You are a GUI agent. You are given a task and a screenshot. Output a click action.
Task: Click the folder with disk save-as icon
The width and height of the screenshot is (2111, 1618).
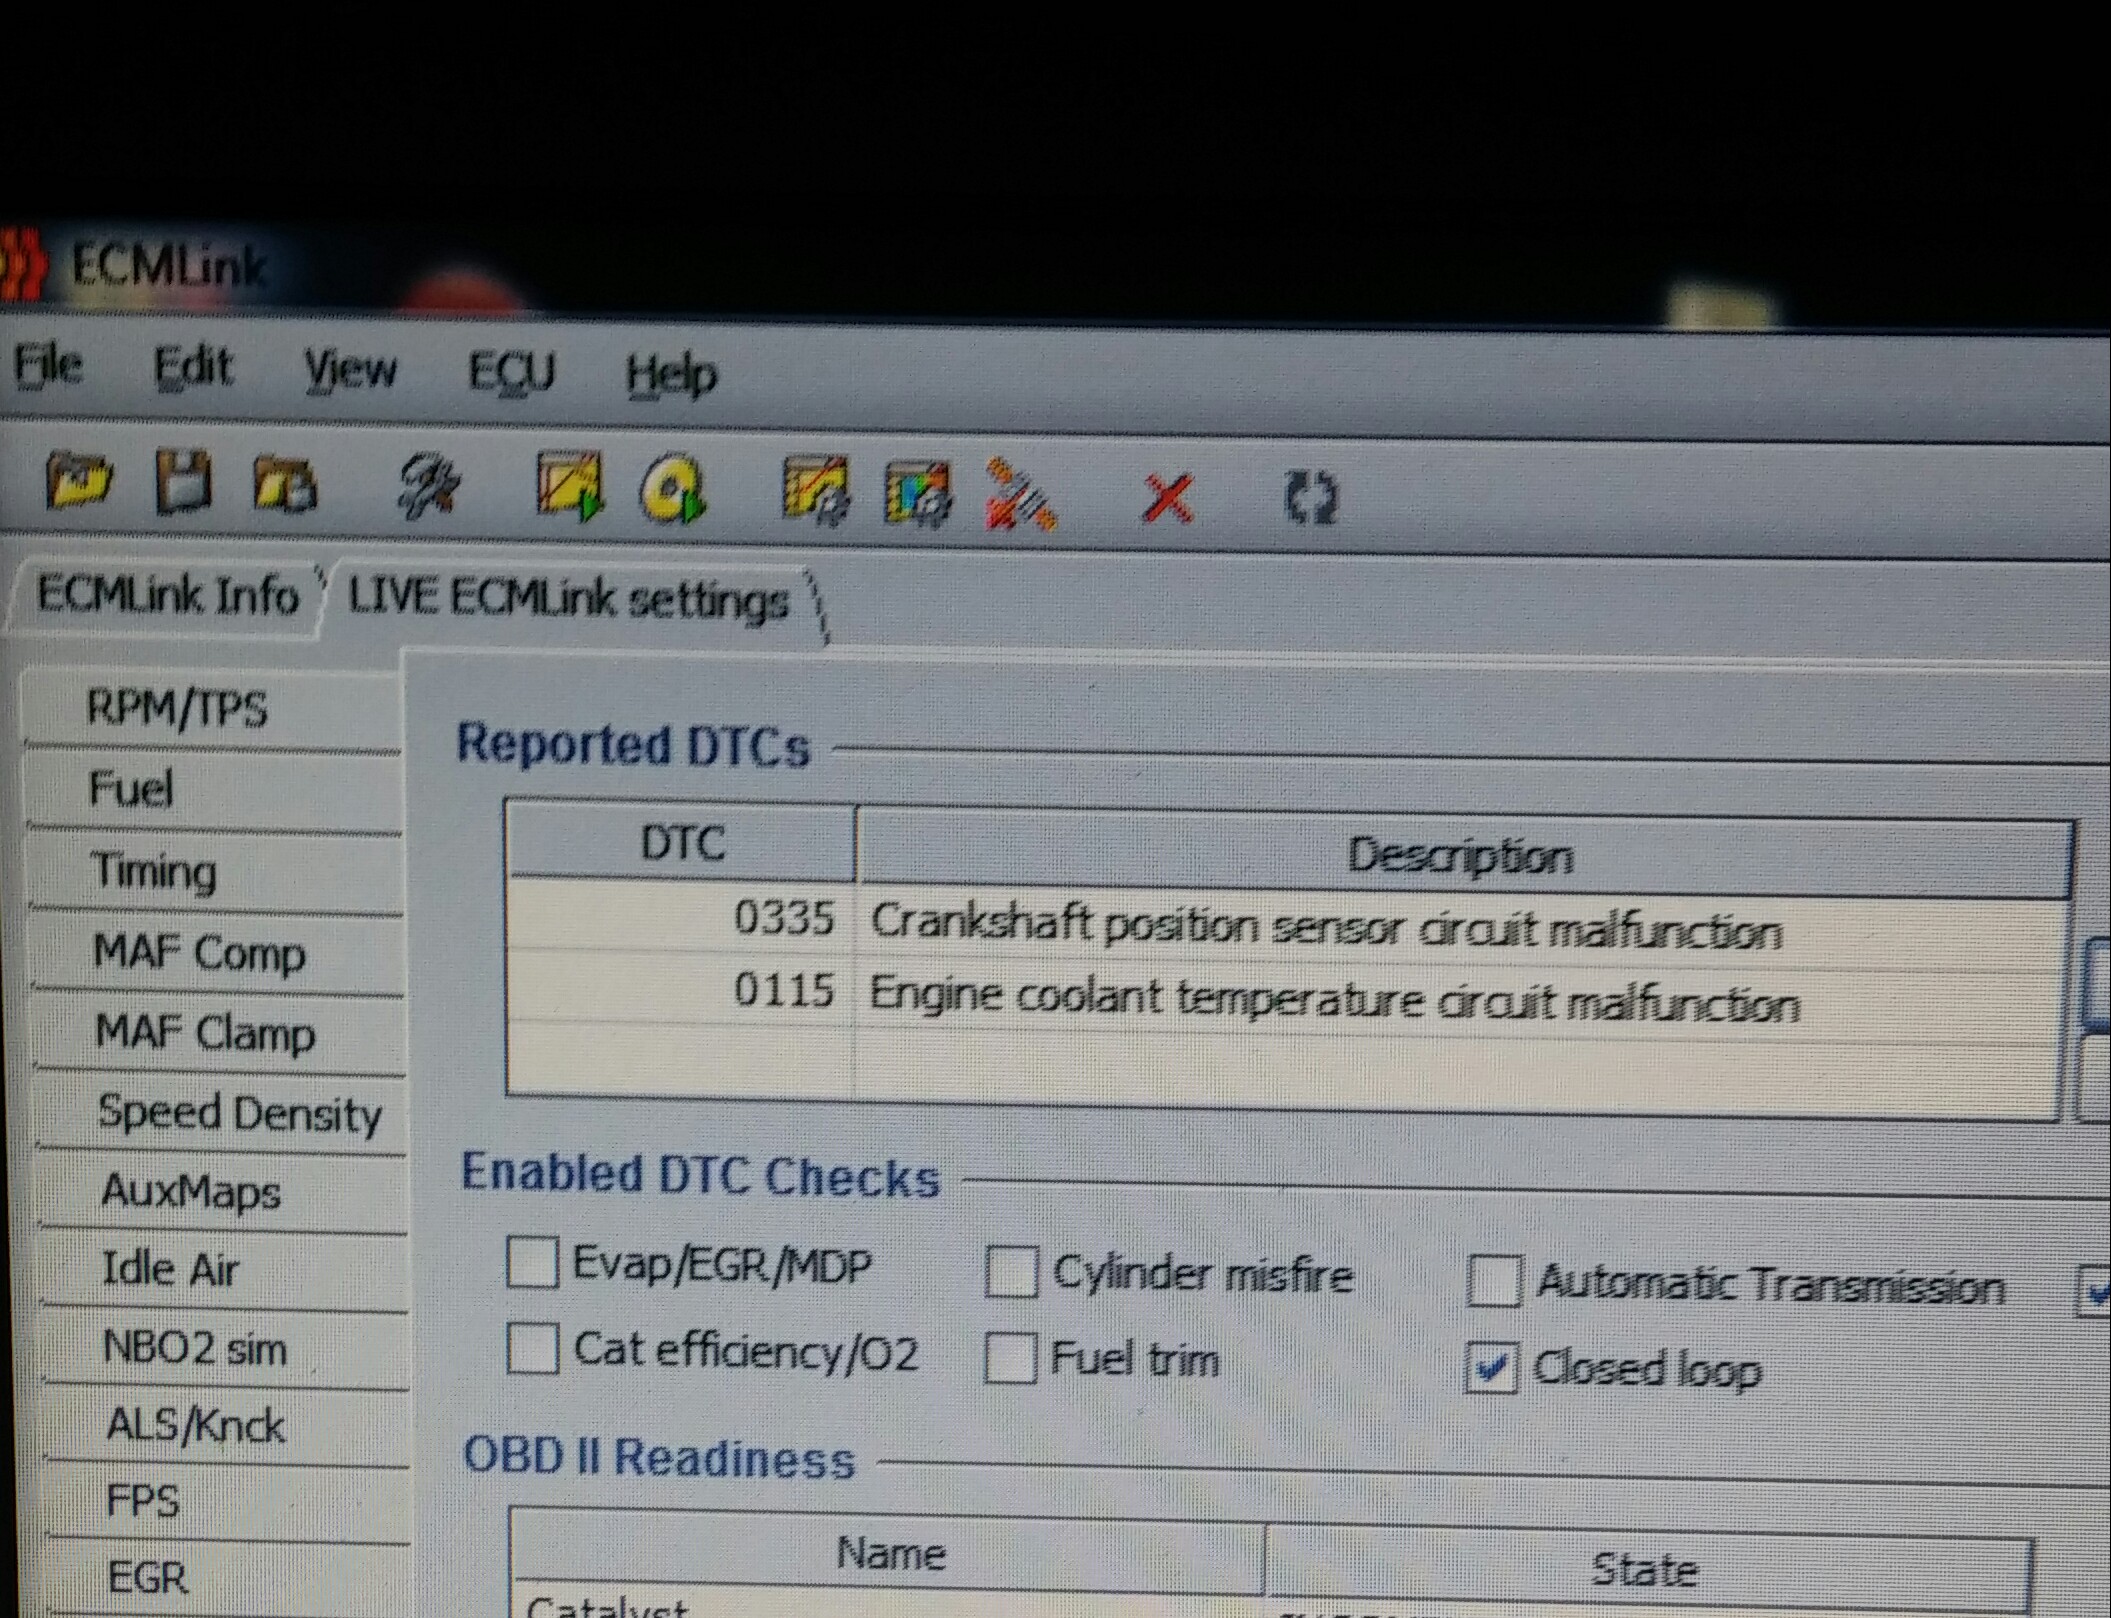click(285, 485)
